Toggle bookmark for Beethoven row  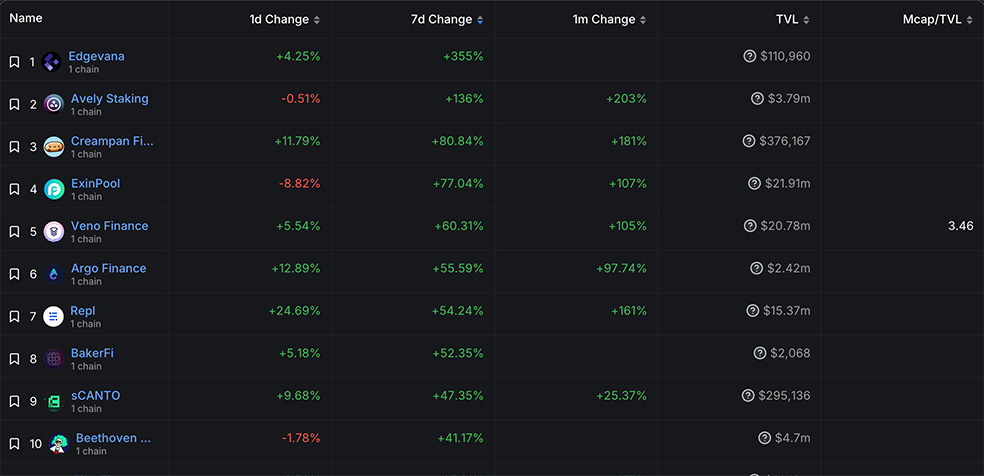(15, 443)
